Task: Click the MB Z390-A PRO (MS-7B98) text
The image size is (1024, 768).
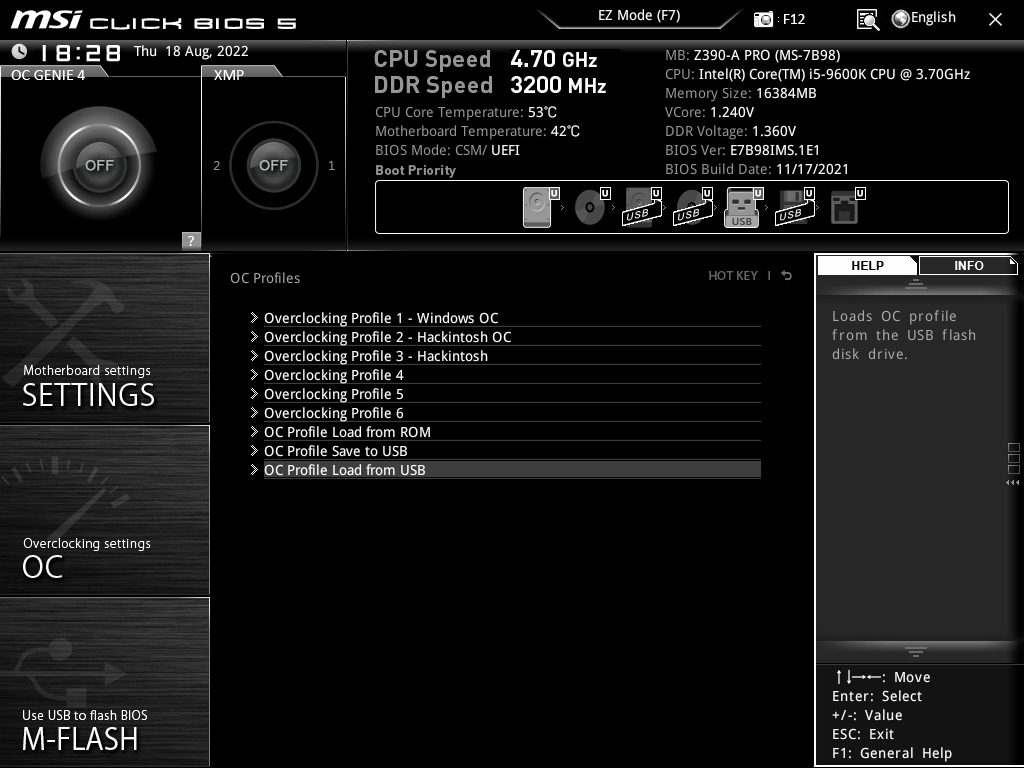Action: click(752, 56)
